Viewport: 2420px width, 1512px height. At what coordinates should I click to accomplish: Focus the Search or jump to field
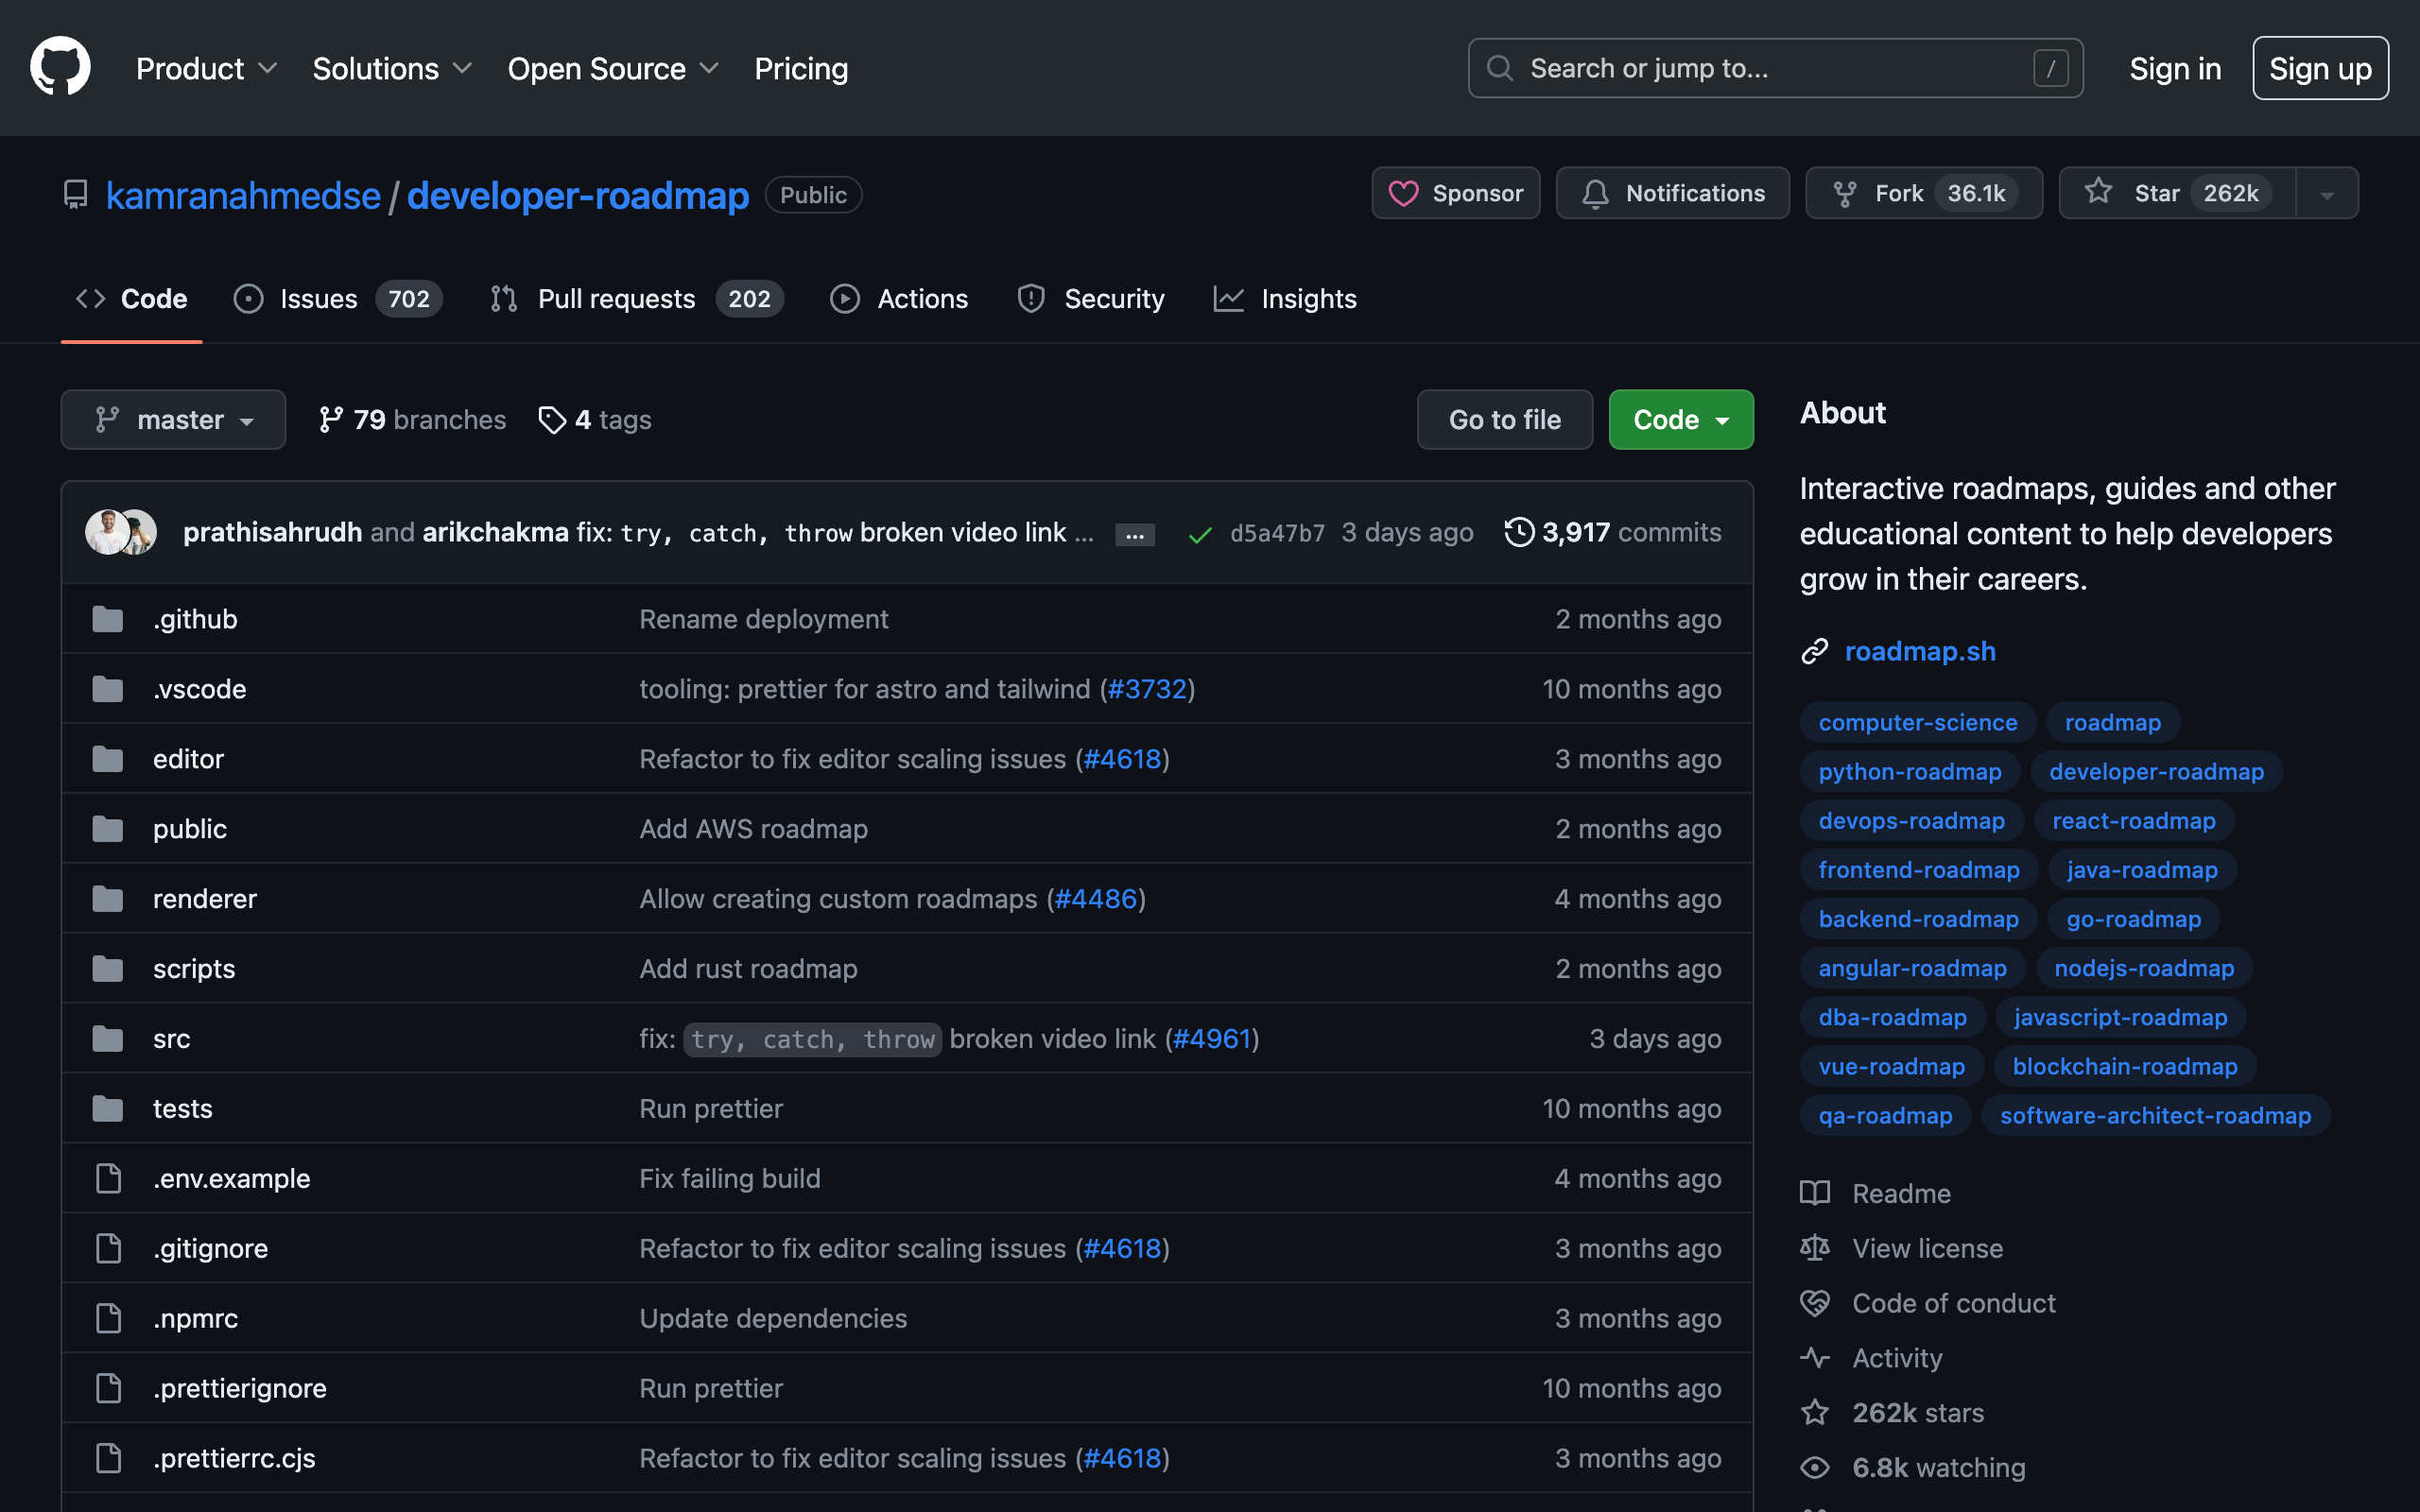point(1775,68)
